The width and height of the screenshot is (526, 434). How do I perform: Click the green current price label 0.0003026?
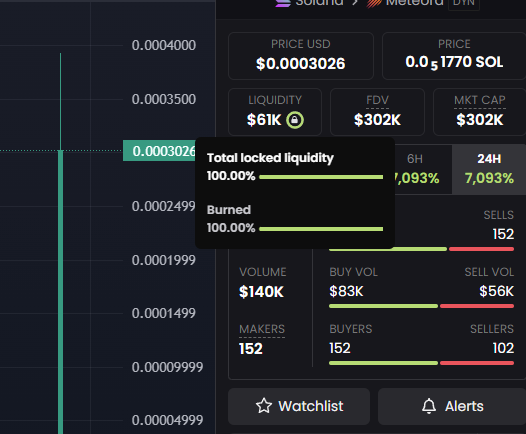[159, 151]
